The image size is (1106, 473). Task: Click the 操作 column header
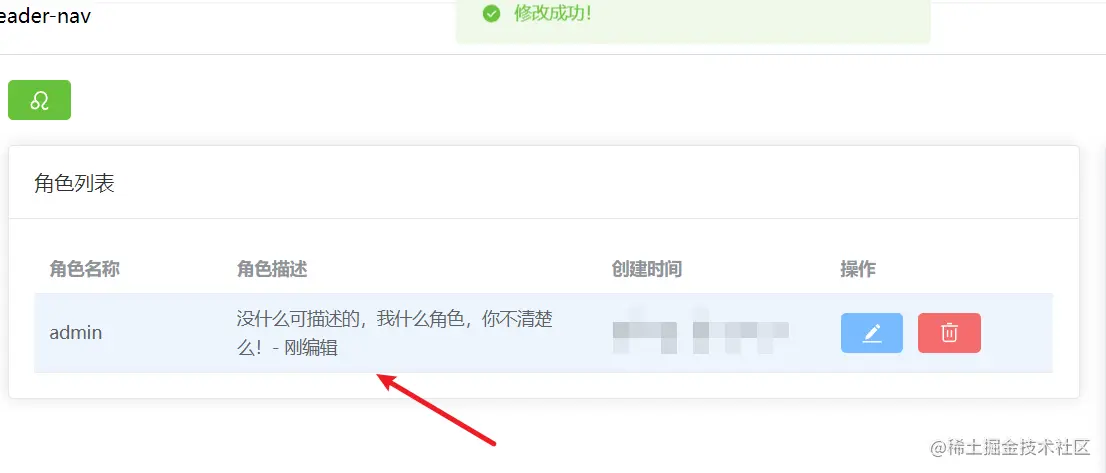pyautogui.click(x=858, y=269)
